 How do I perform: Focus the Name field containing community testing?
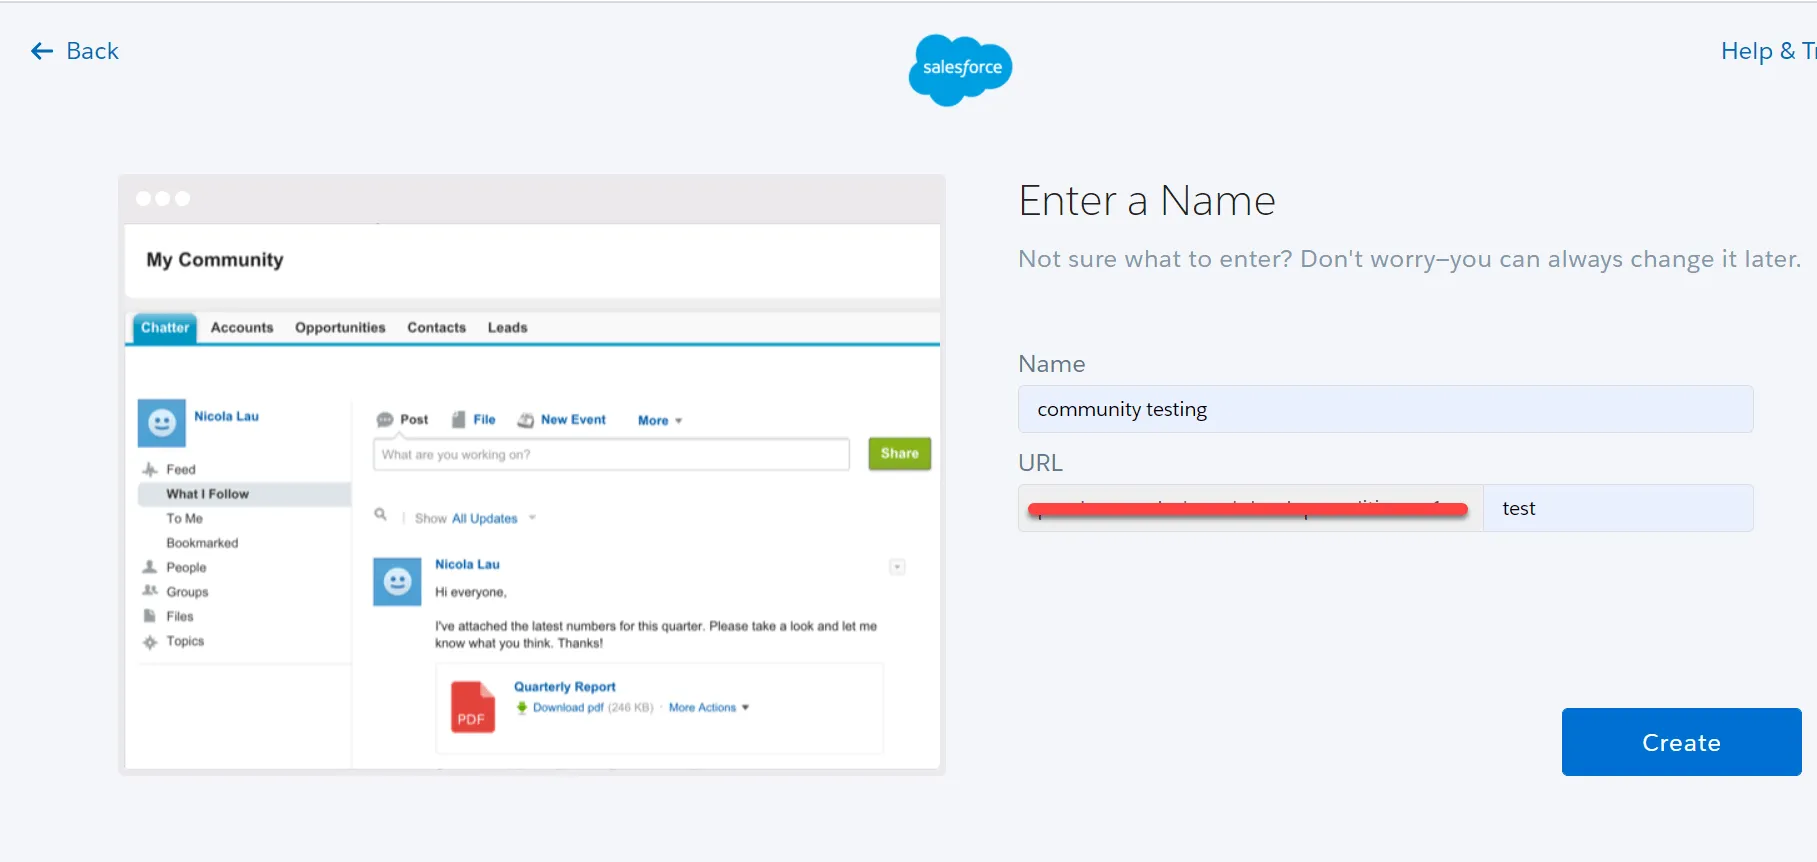pos(1385,409)
